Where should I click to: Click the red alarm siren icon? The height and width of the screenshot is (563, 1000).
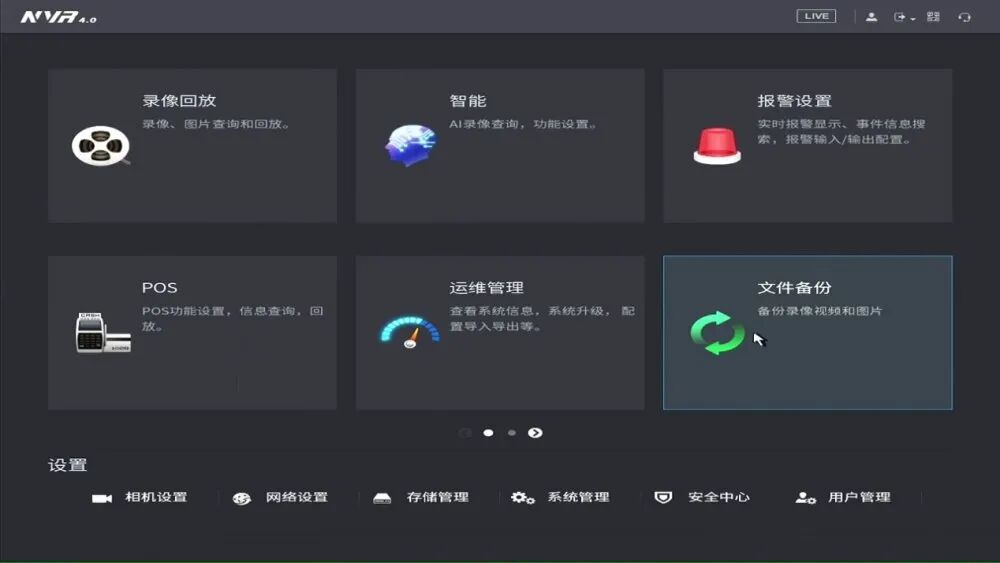click(717, 146)
